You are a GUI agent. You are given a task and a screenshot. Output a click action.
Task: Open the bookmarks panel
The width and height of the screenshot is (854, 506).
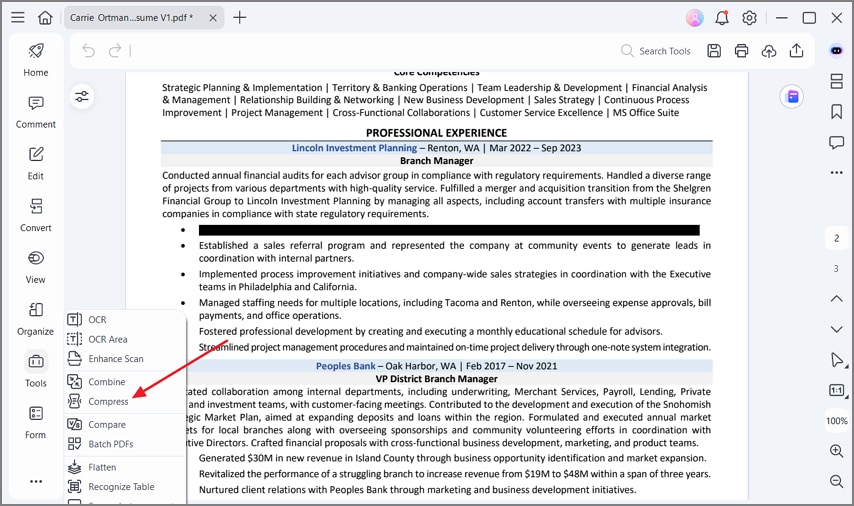pyautogui.click(x=837, y=112)
